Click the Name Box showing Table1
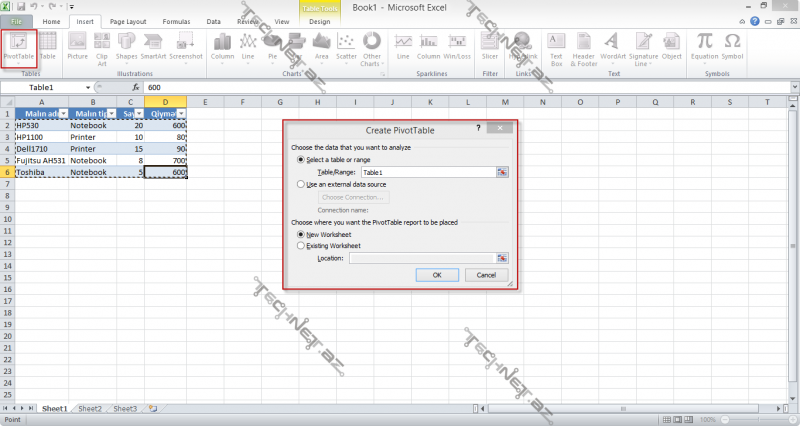800x426 pixels. 42,87
